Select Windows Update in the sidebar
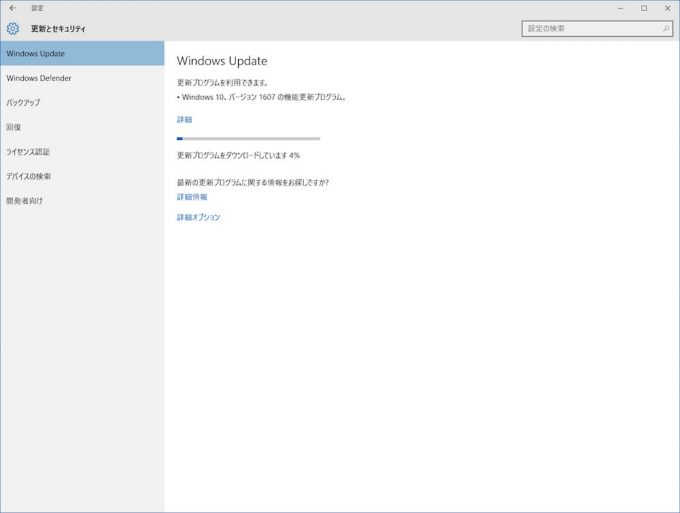680x513 pixels. pos(82,53)
